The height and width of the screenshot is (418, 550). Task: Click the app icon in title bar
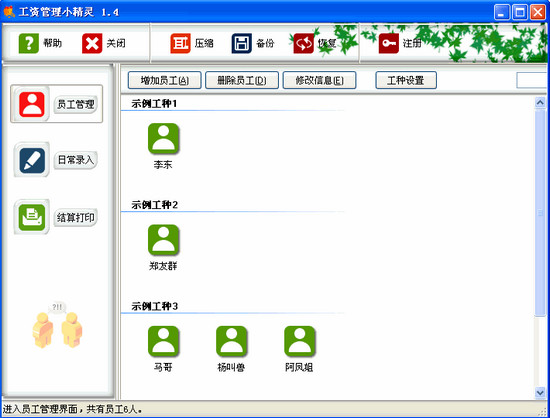(x=9, y=12)
